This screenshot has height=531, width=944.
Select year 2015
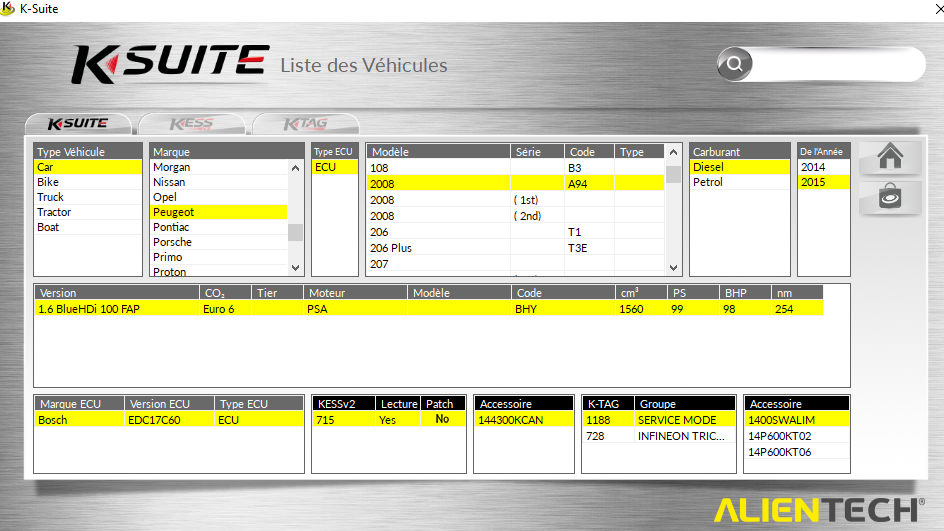point(824,182)
